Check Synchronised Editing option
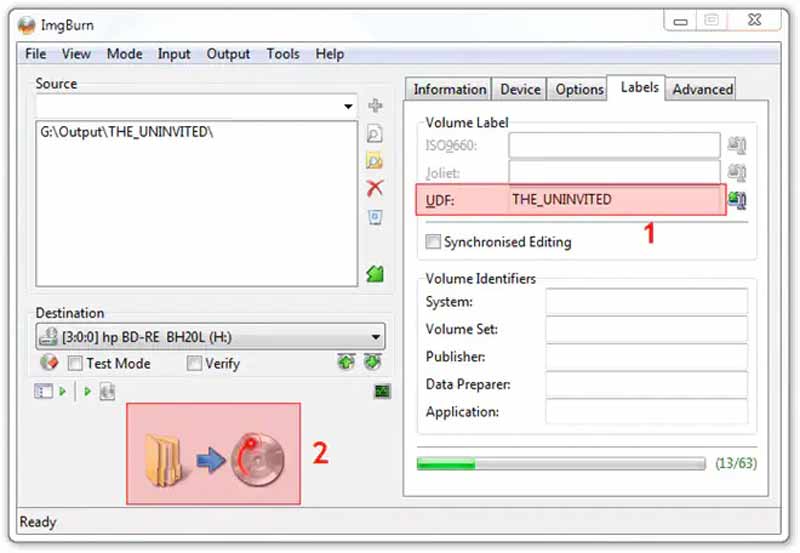Image resolution: width=800 pixels, height=553 pixels. coord(433,242)
